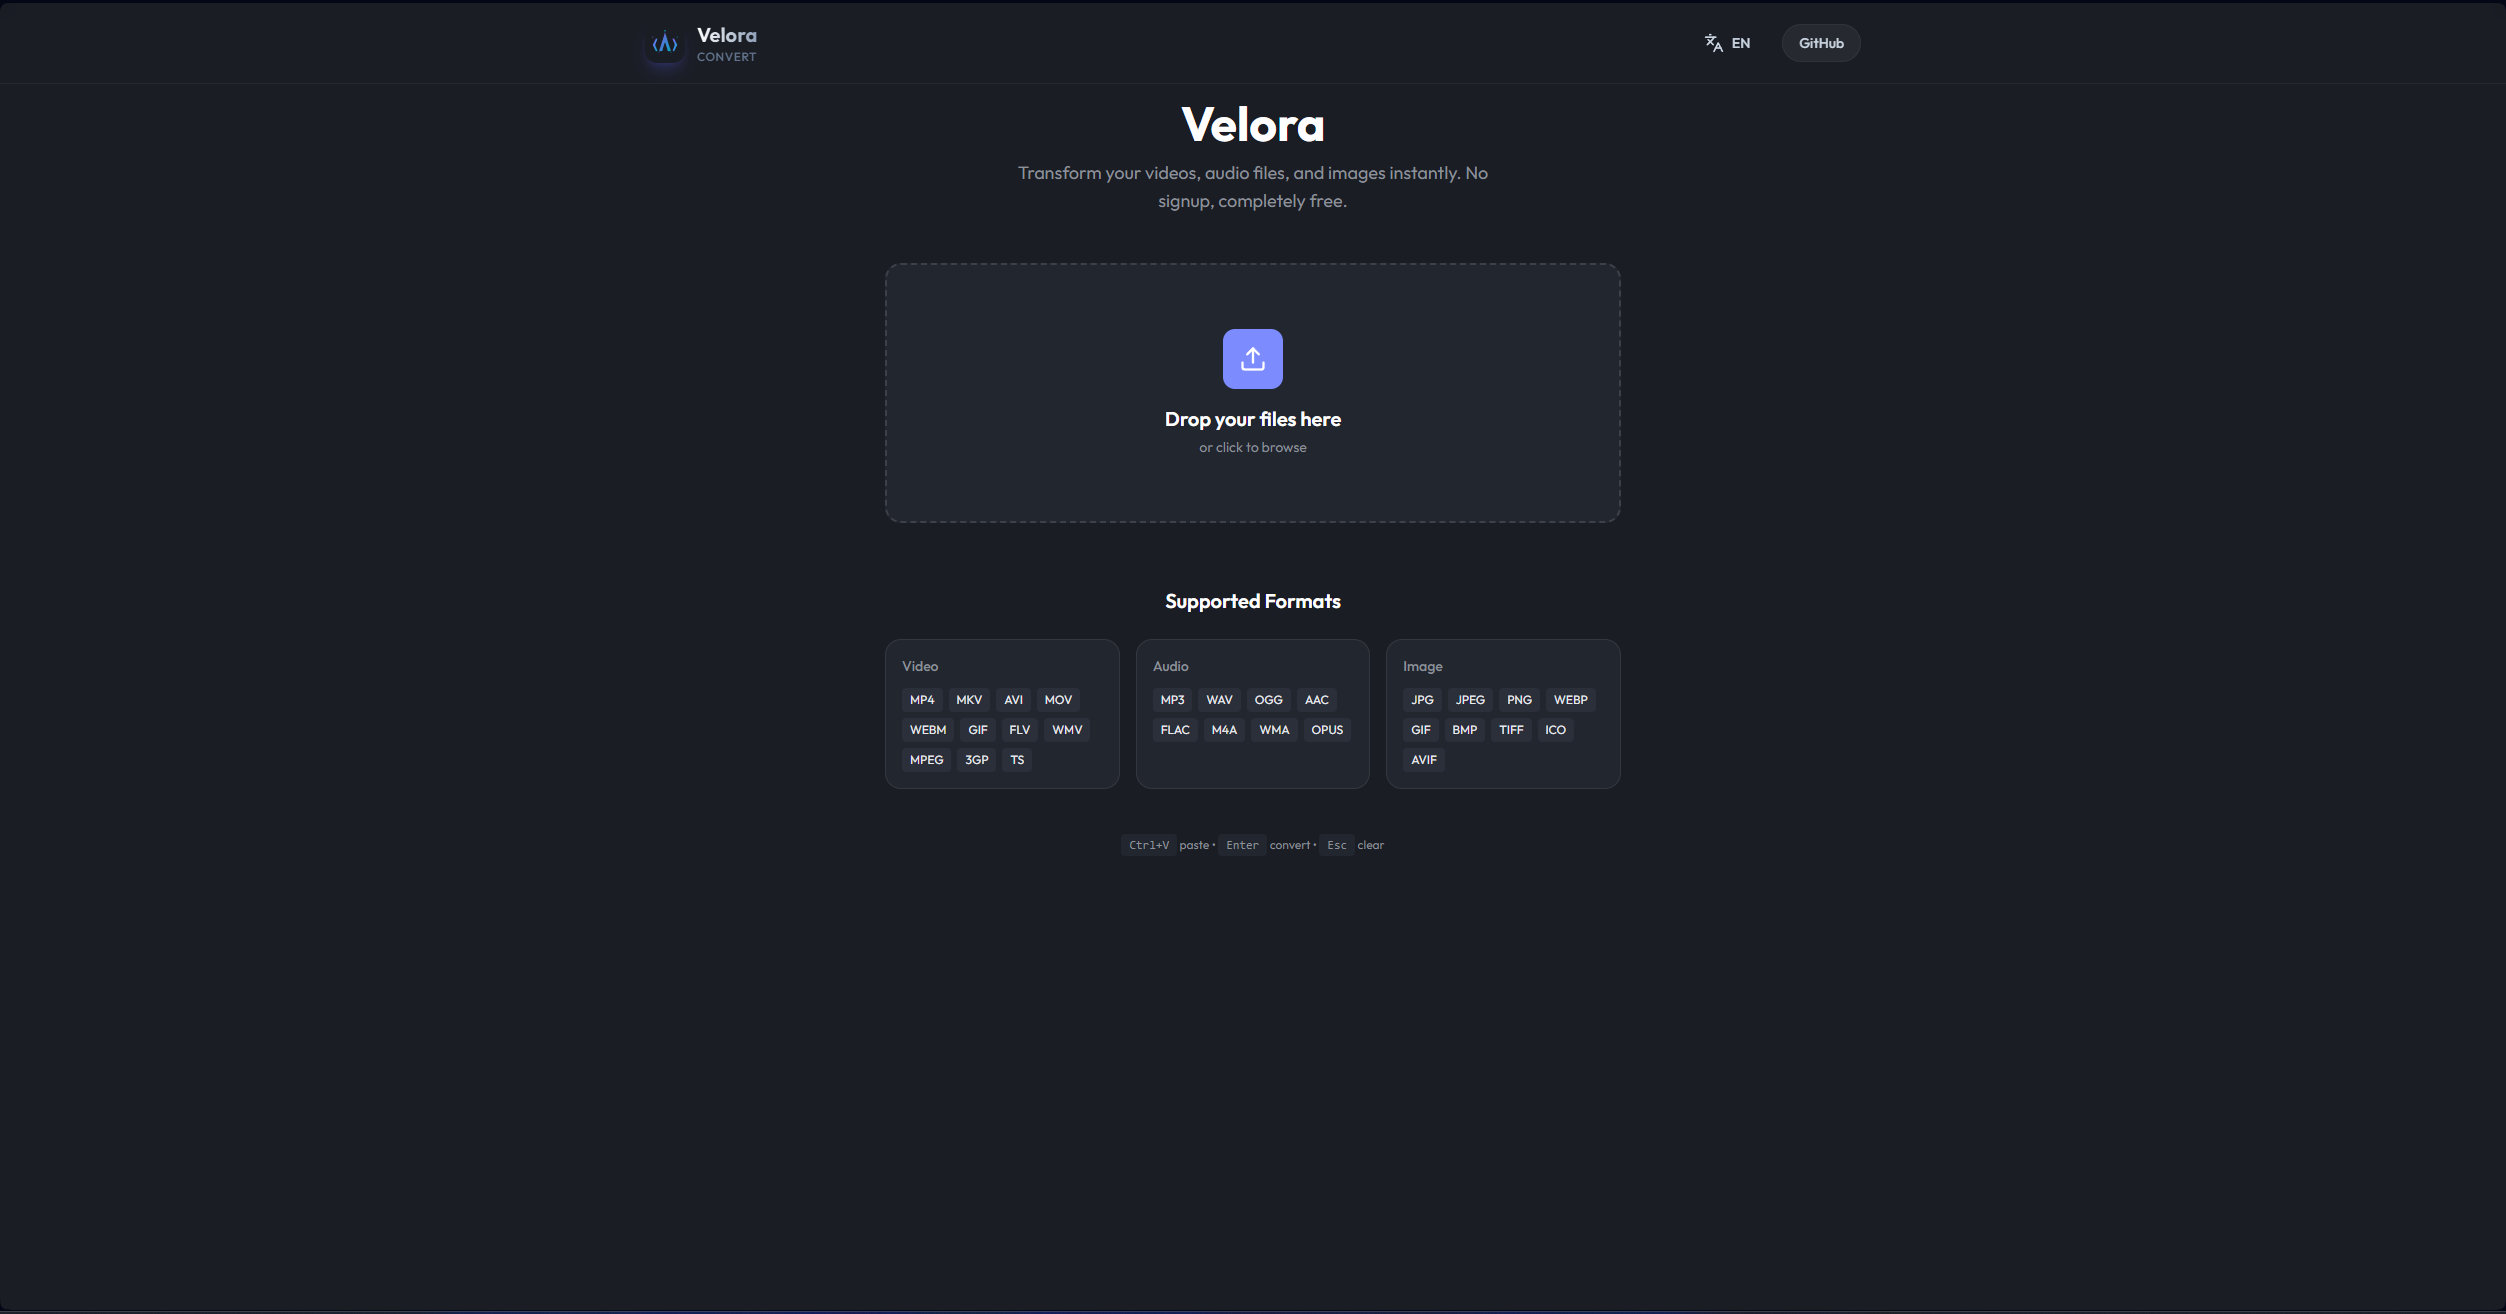Select the MP4 video format badge

point(921,699)
